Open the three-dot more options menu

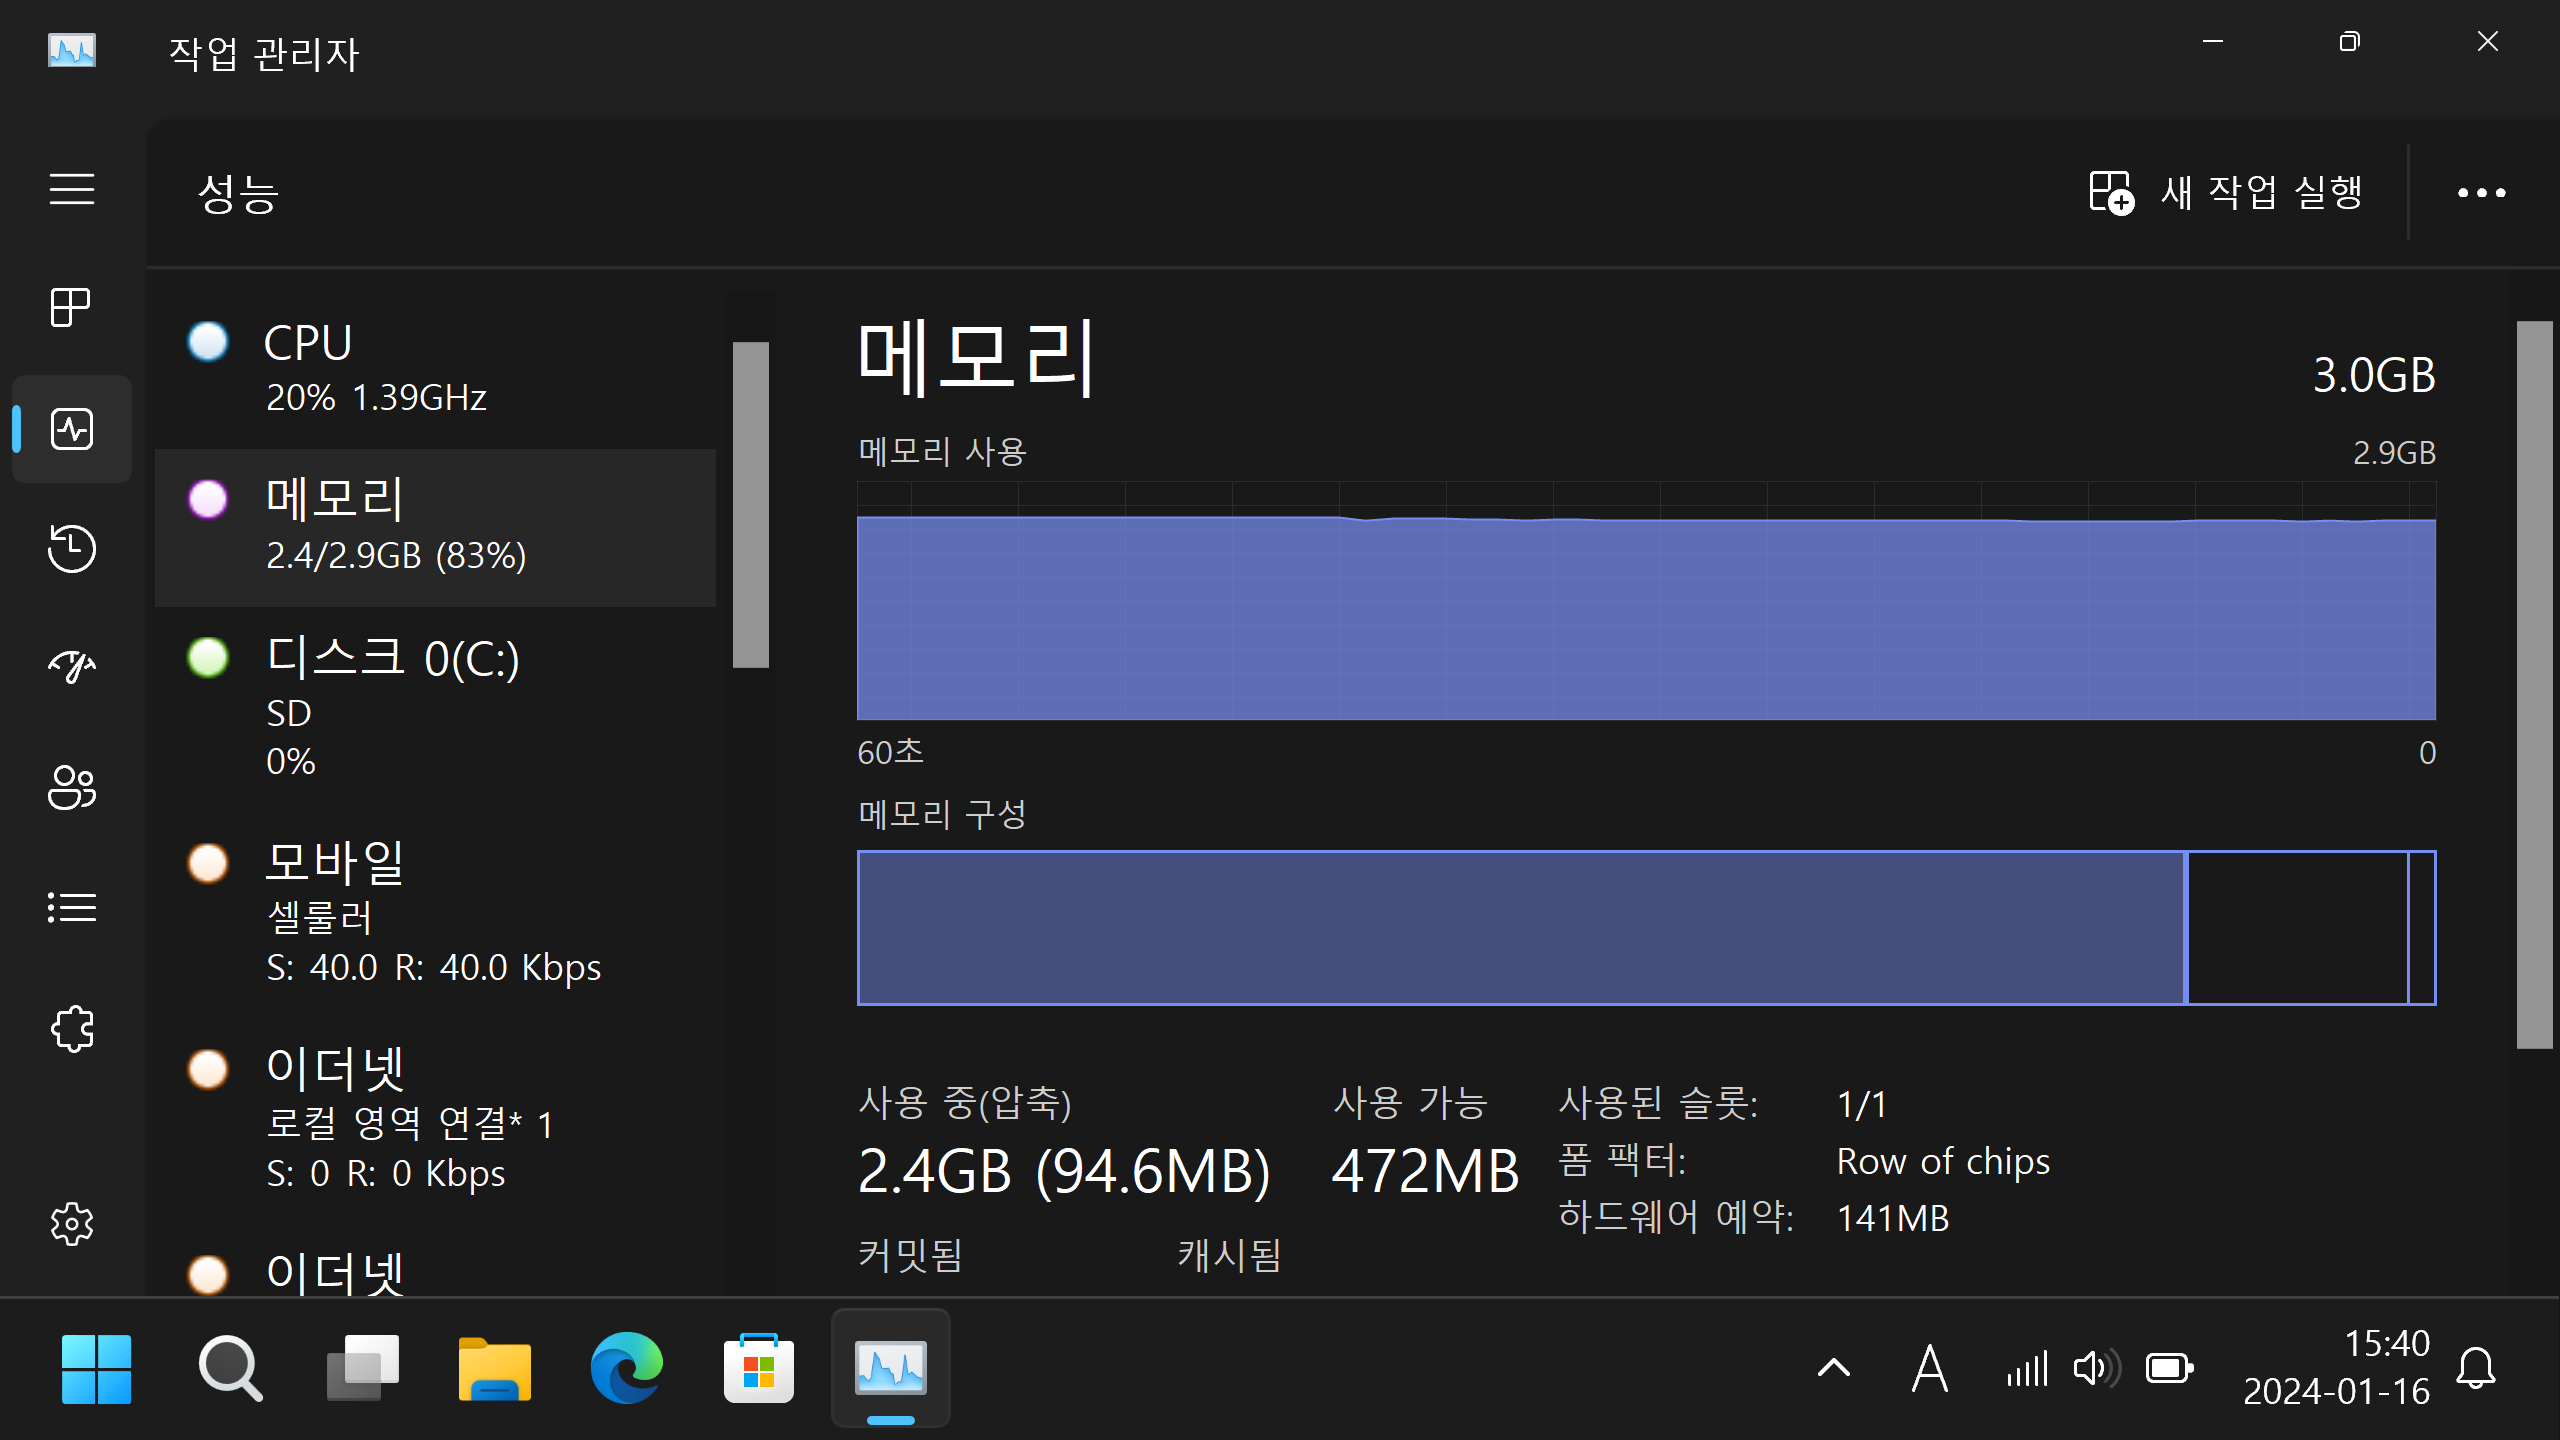pyautogui.click(x=2481, y=192)
